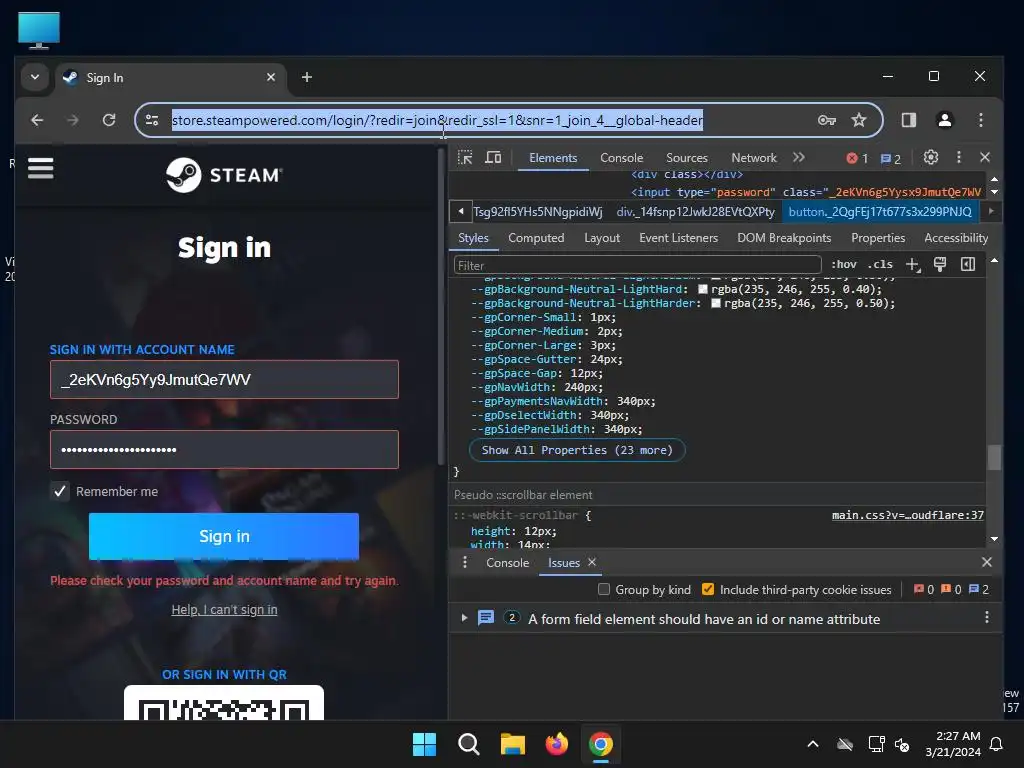Show the red error count badge
The height and width of the screenshot is (768, 1024).
[857, 158]
